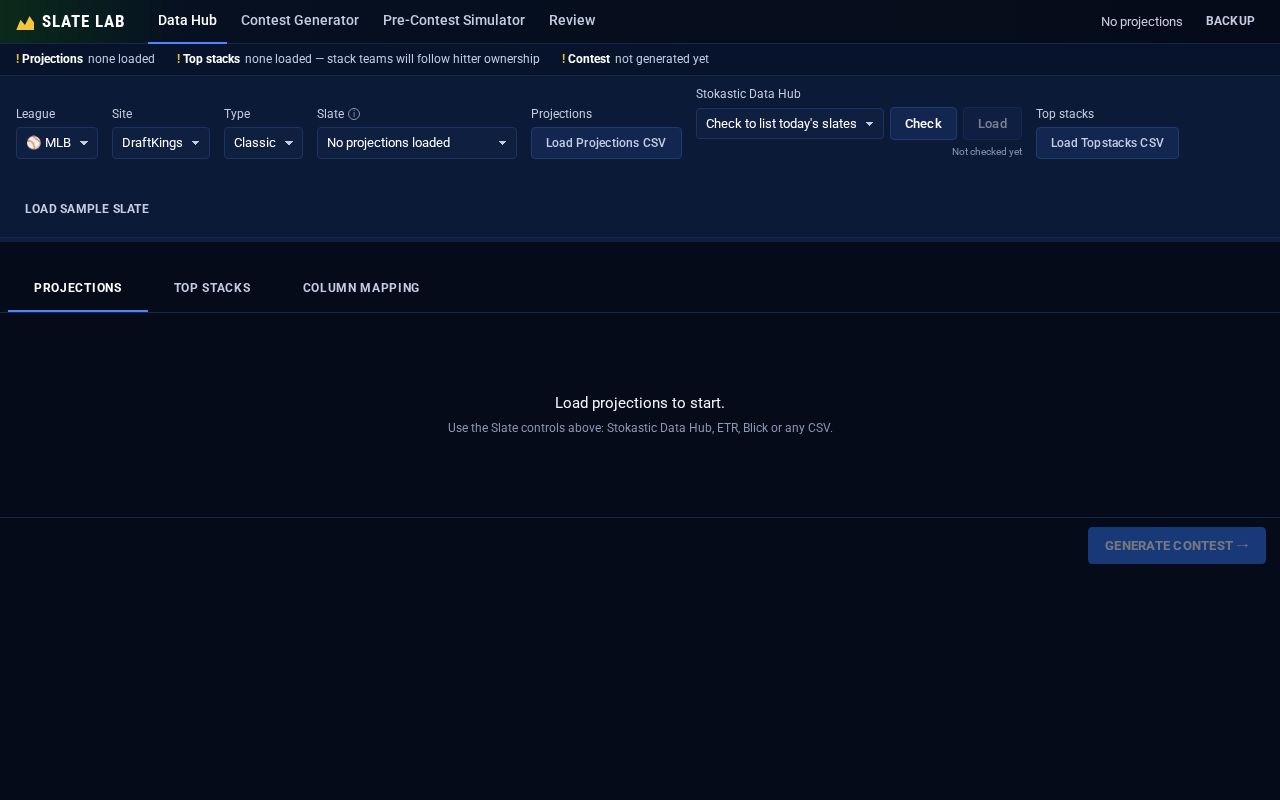Click the 'Stokastic Data Hub' label

pyautogui.click(x=748, y=94)
